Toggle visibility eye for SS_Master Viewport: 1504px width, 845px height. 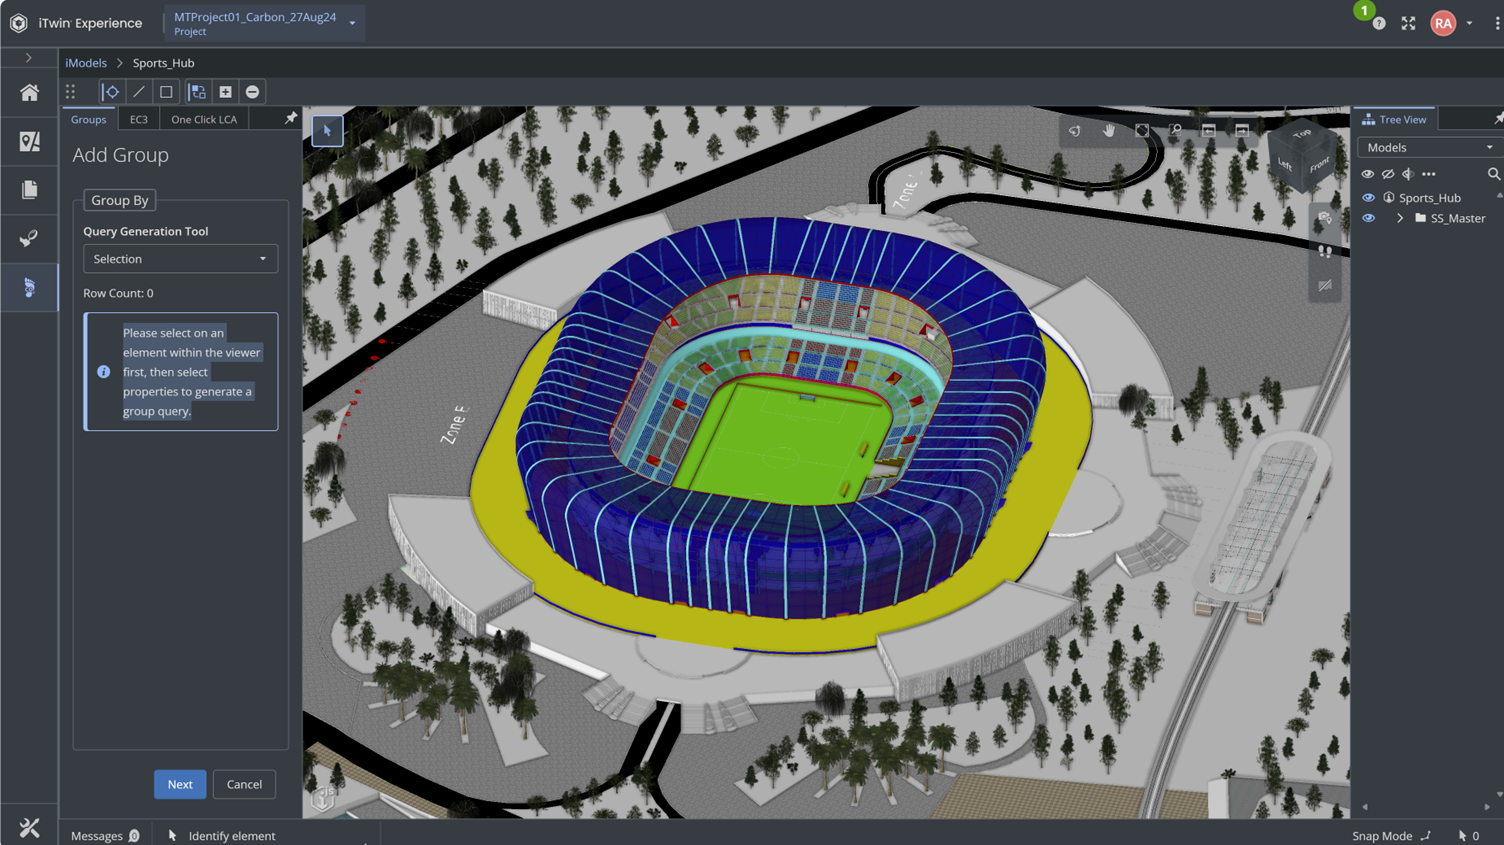coord(1368,218)
